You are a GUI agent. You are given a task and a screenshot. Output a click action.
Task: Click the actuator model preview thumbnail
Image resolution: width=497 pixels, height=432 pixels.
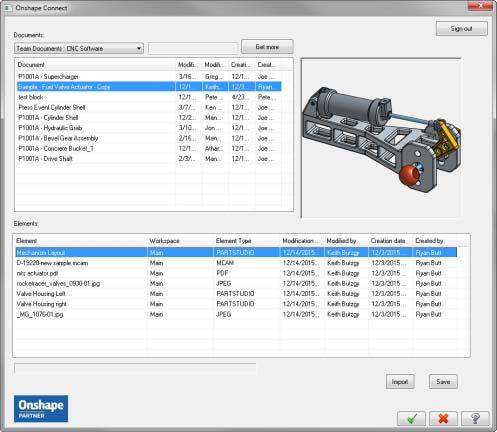381,138
